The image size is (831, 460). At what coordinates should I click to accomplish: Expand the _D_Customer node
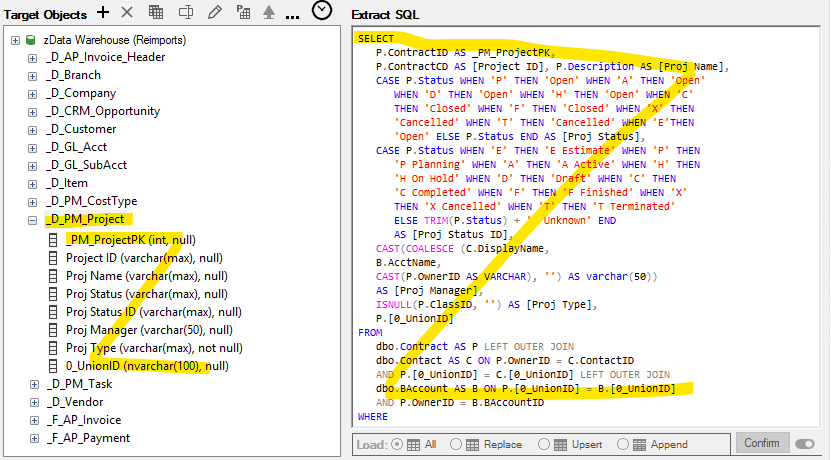[x=32, y=129]
